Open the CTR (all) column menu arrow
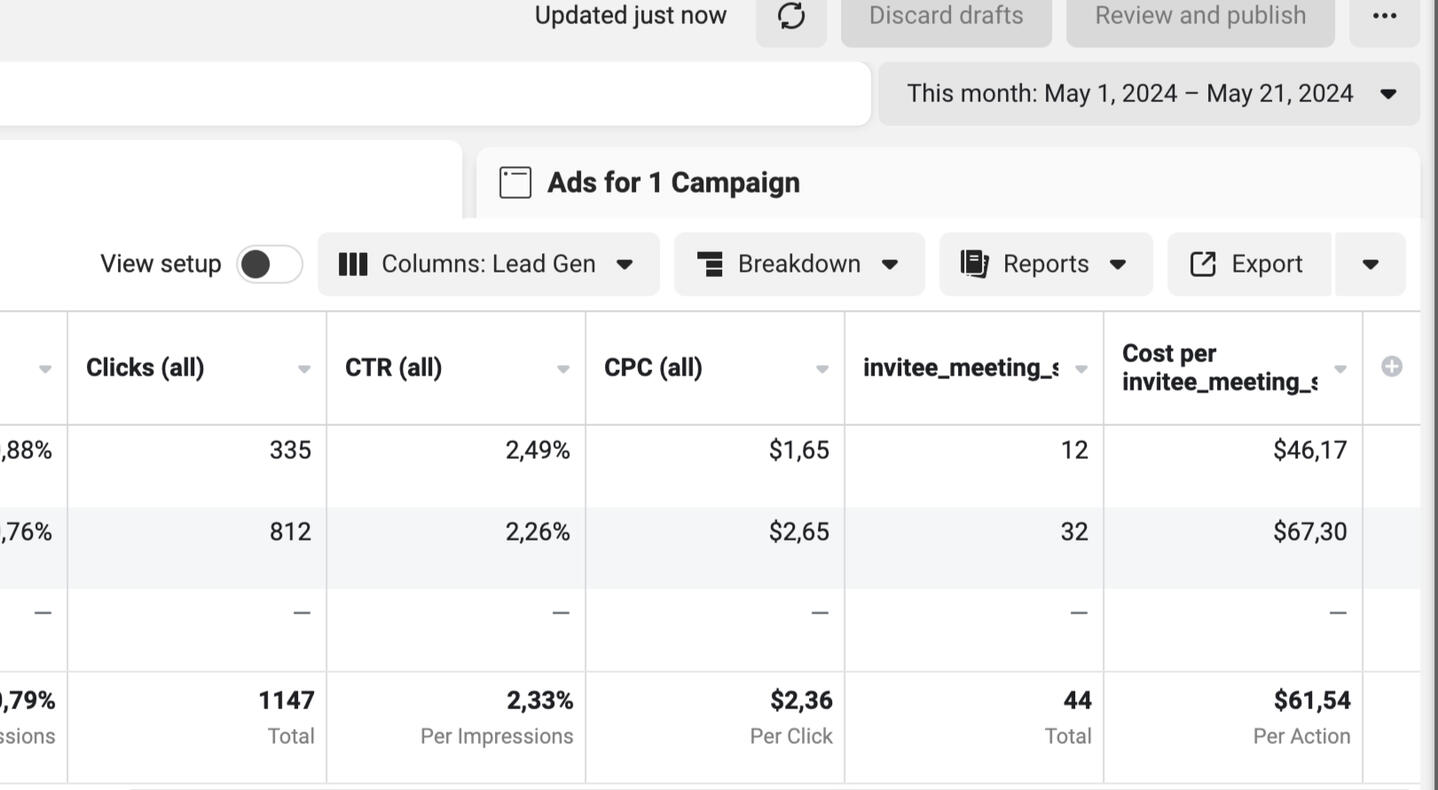 pos(563,369)
